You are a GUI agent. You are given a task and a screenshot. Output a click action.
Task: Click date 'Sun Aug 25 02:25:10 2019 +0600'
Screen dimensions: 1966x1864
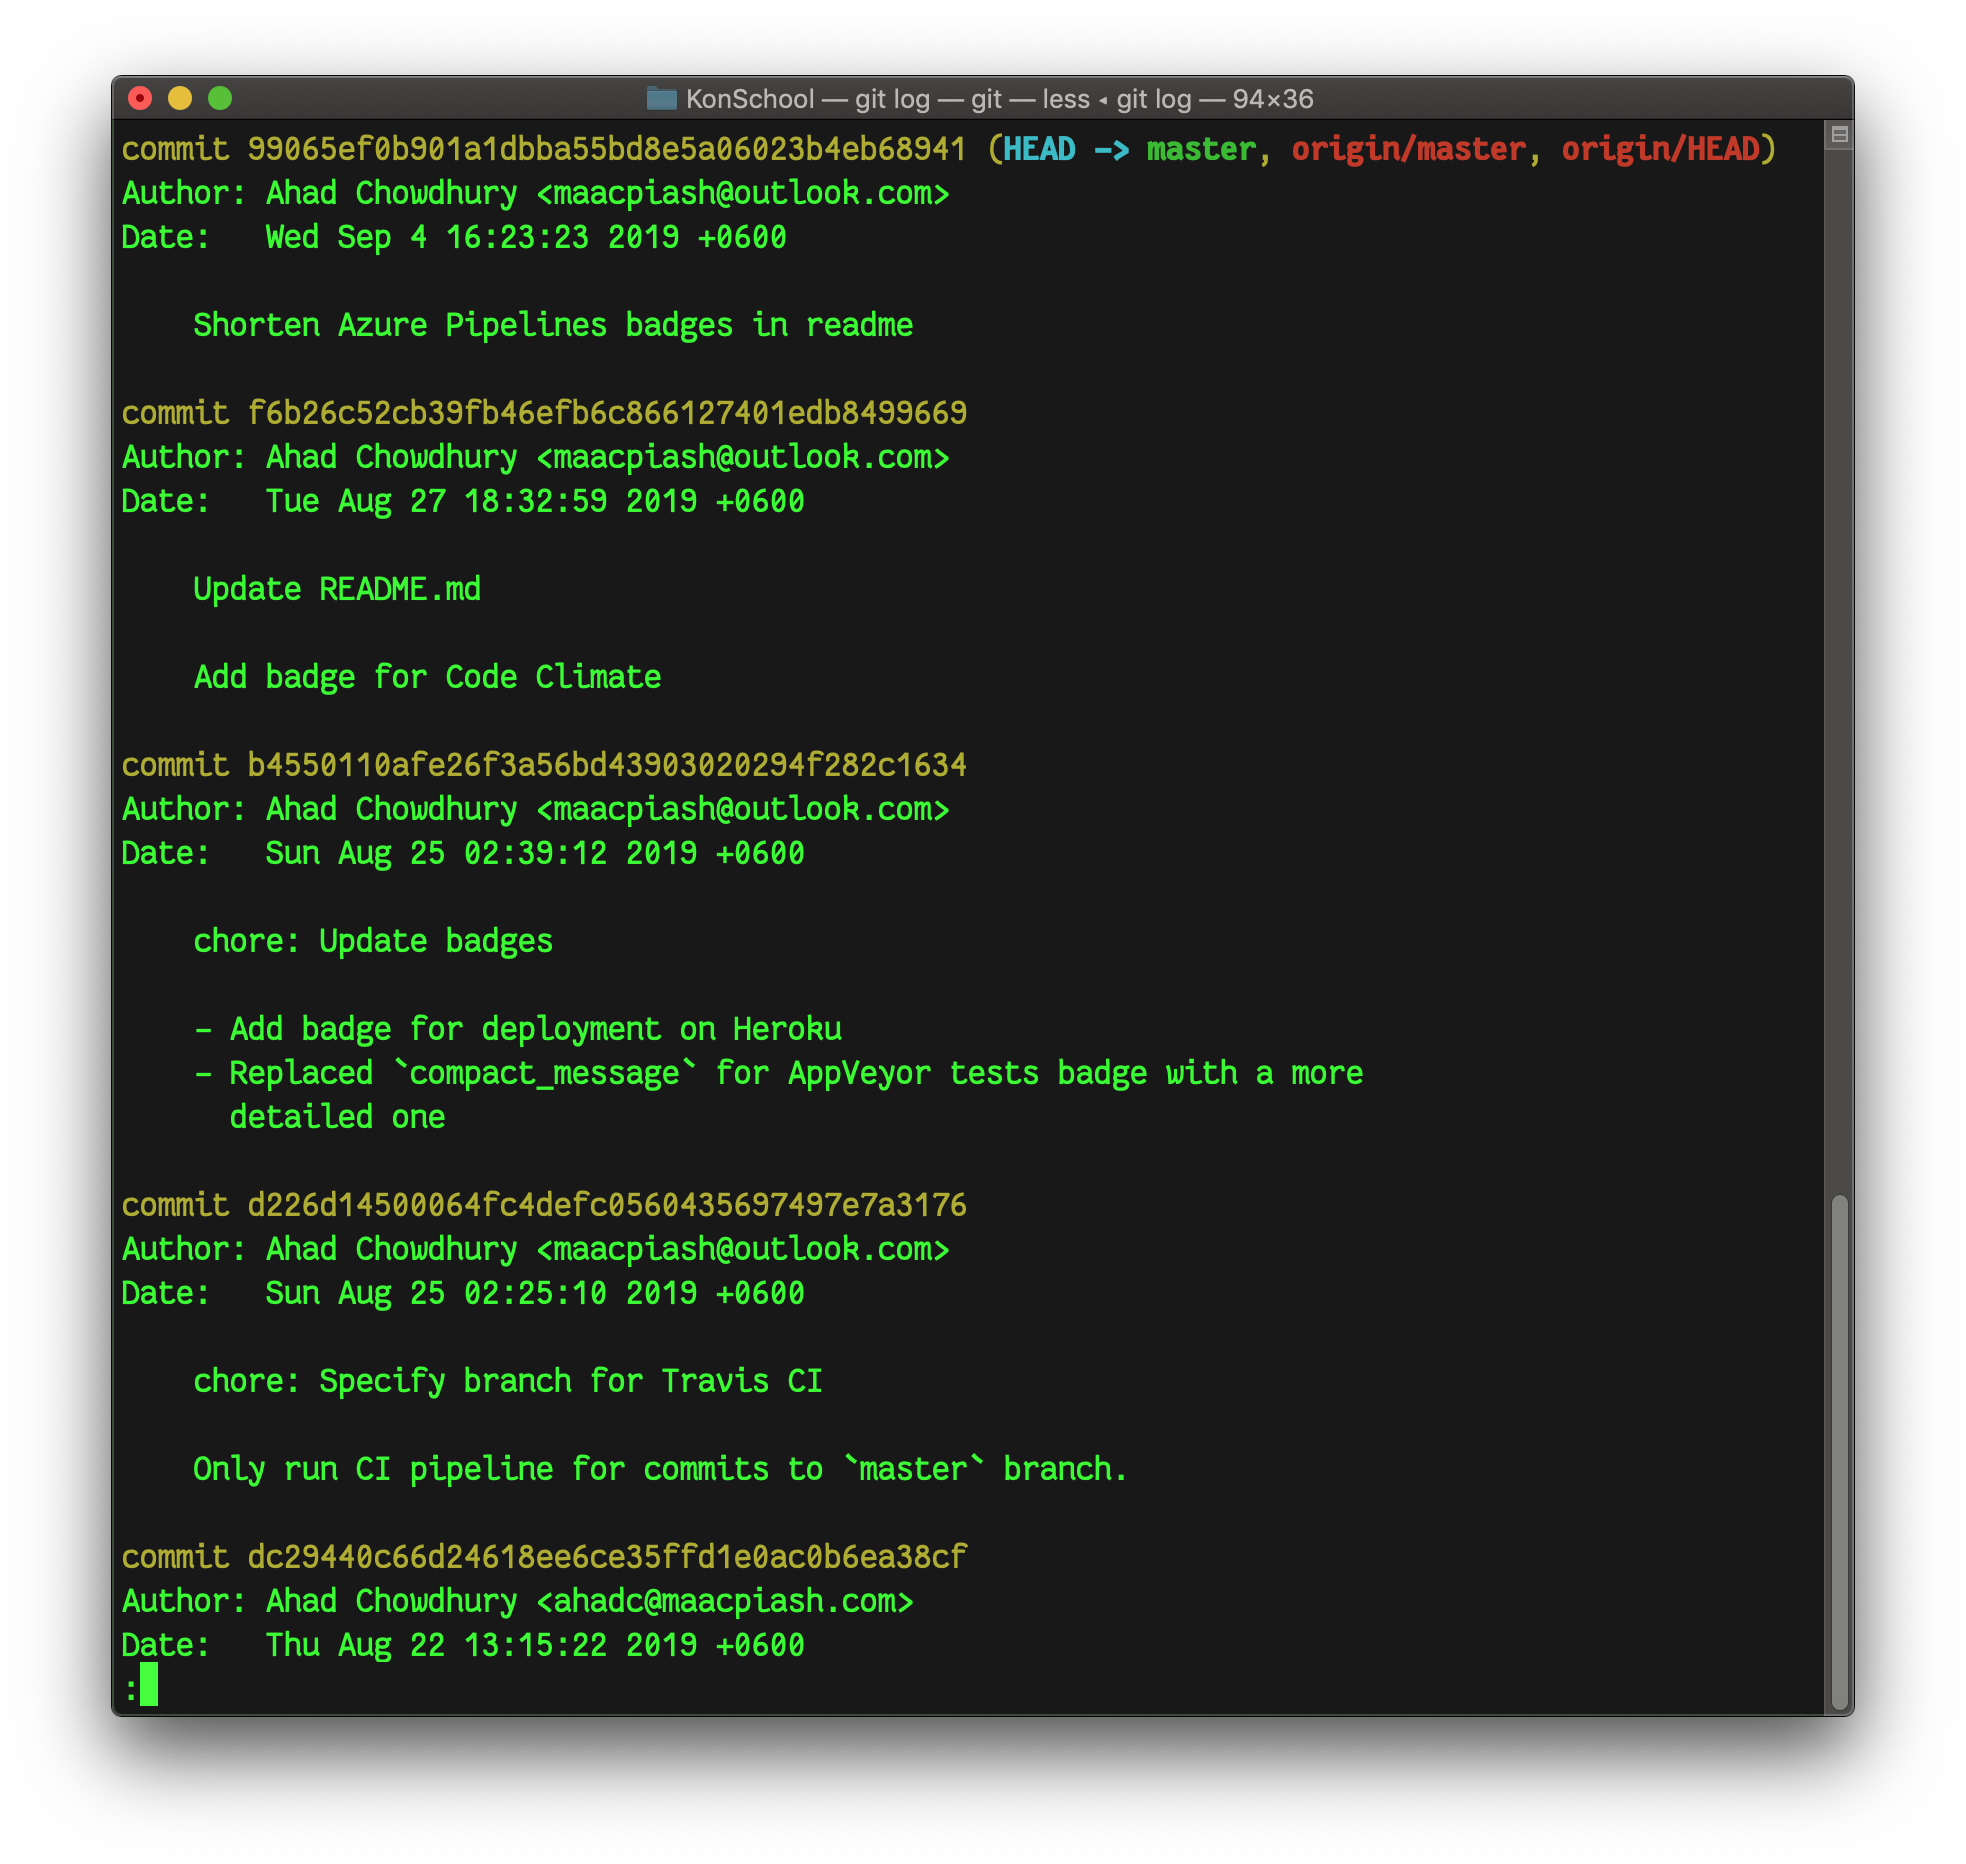[x=535, y=1293]
